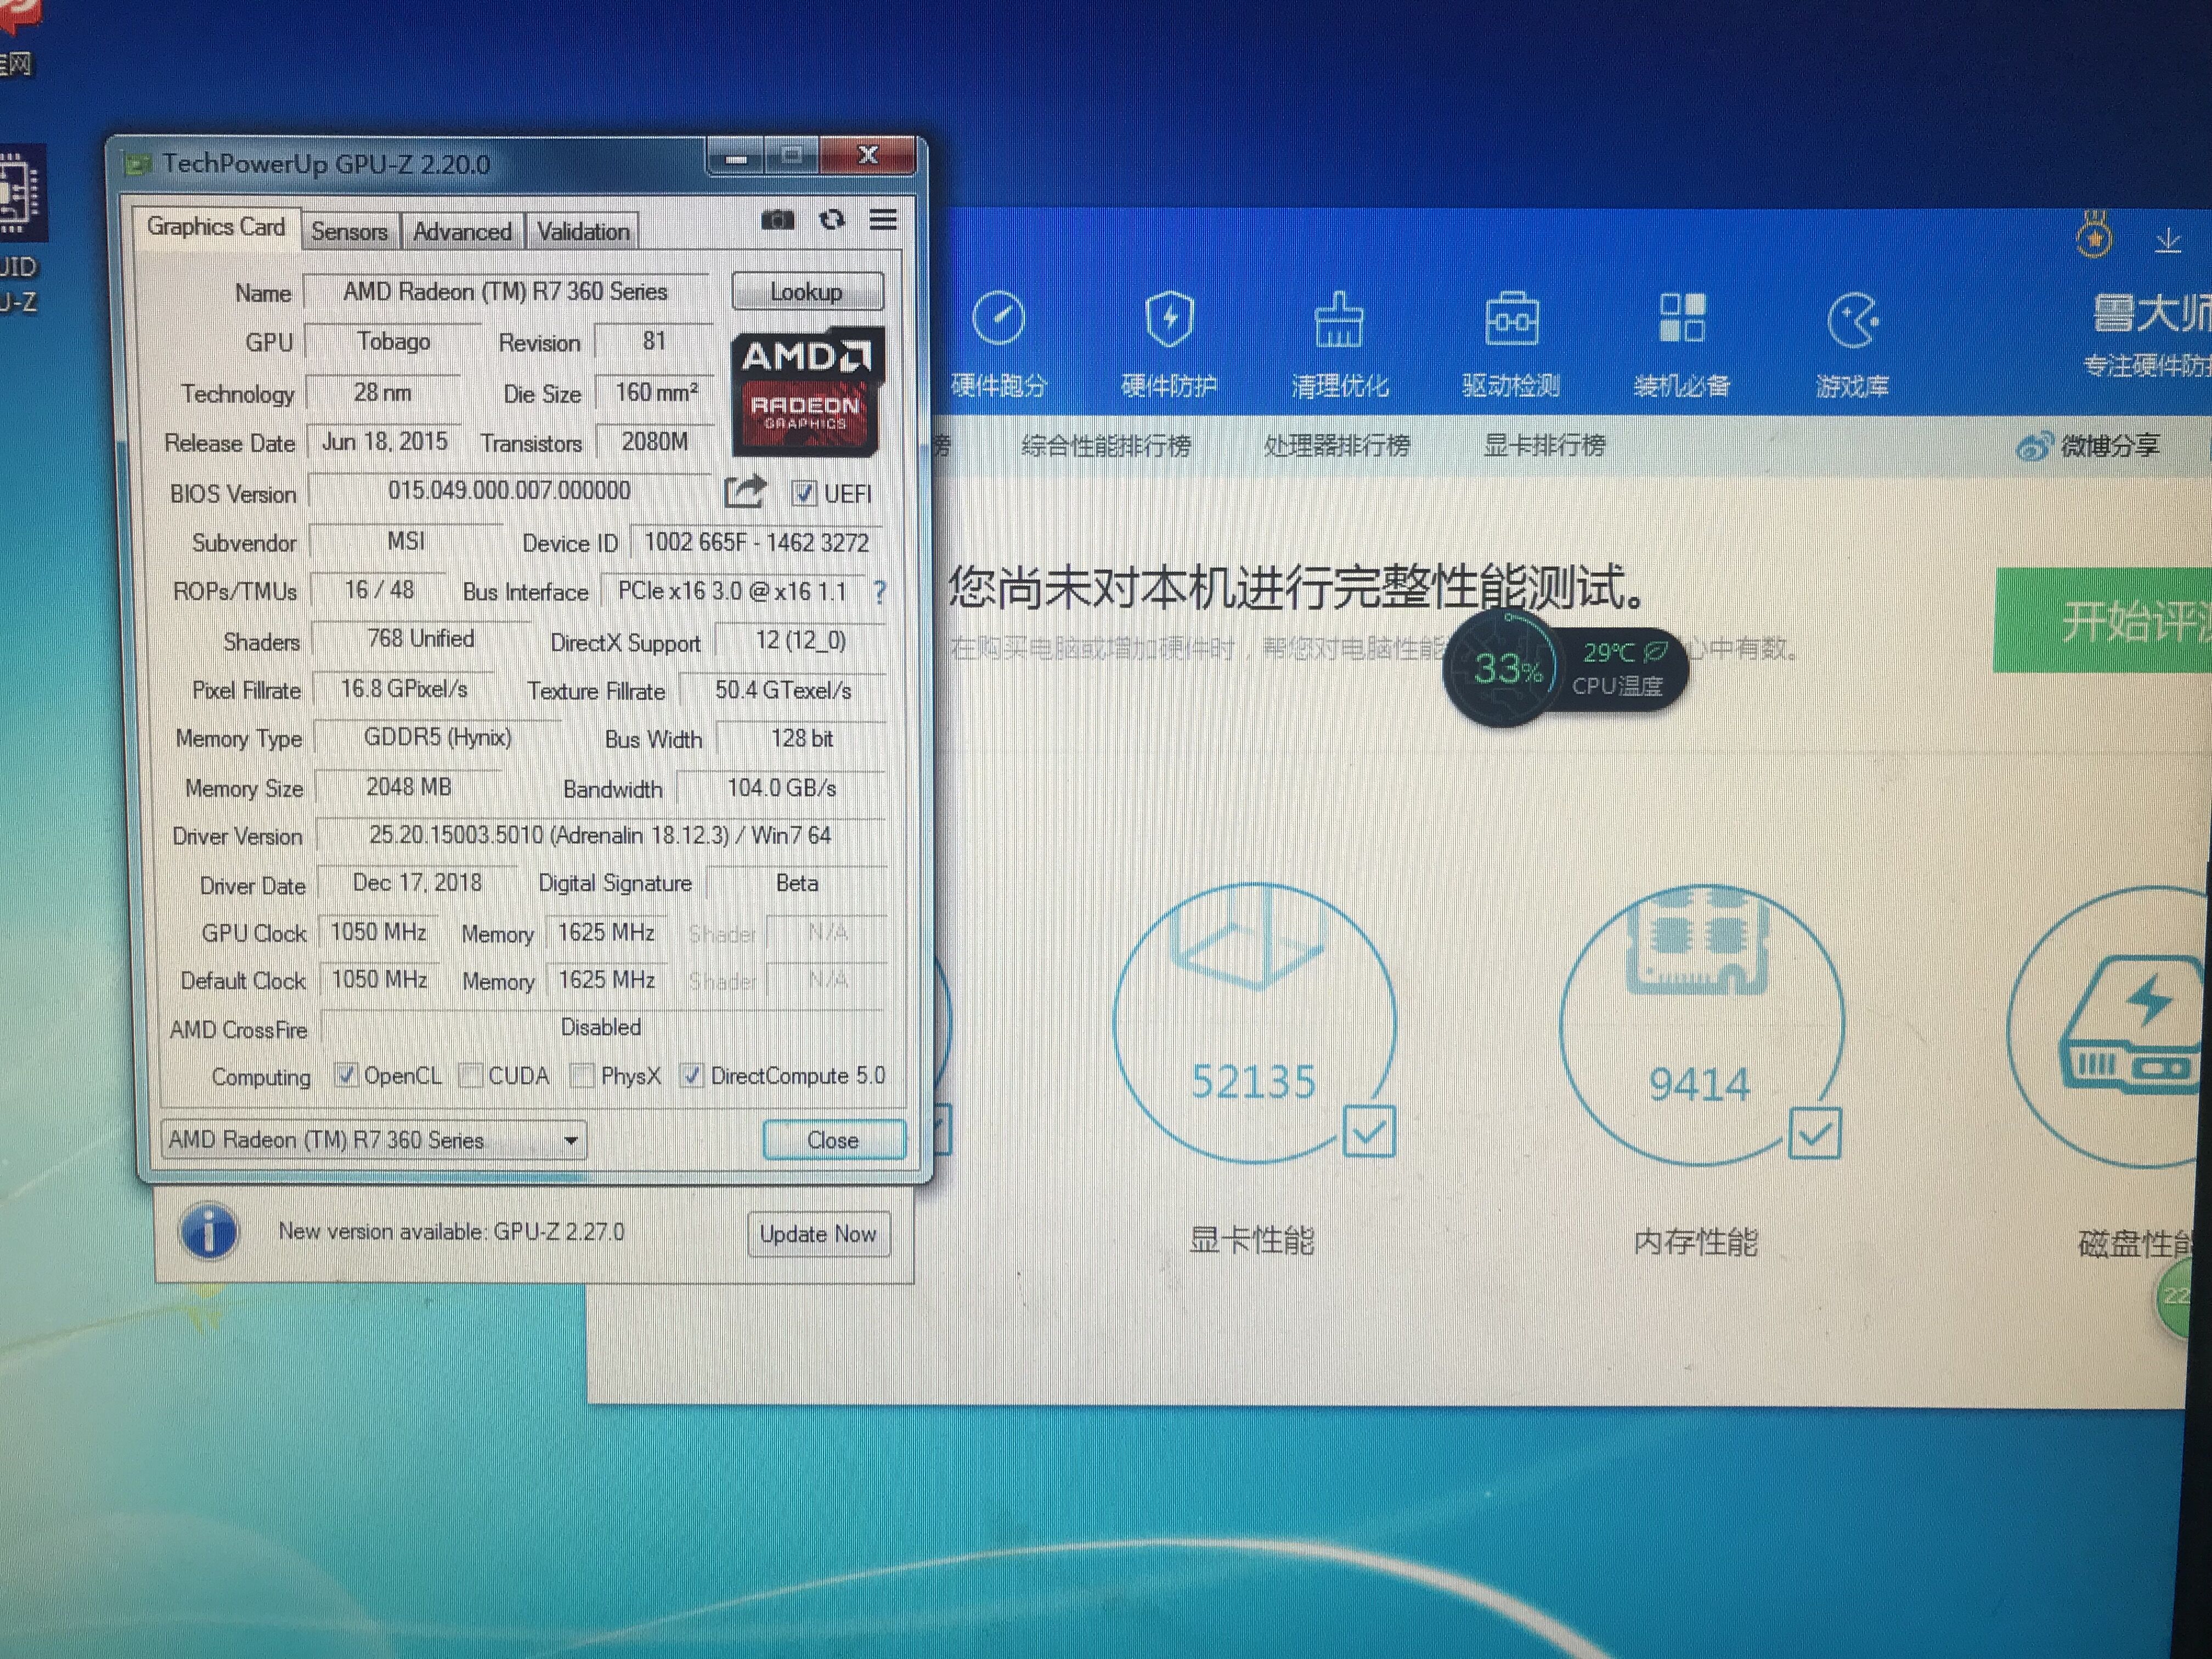Click the AMD Radeon Graphics logo
The image size is (2212, 1659).
(x=807, y=392)
